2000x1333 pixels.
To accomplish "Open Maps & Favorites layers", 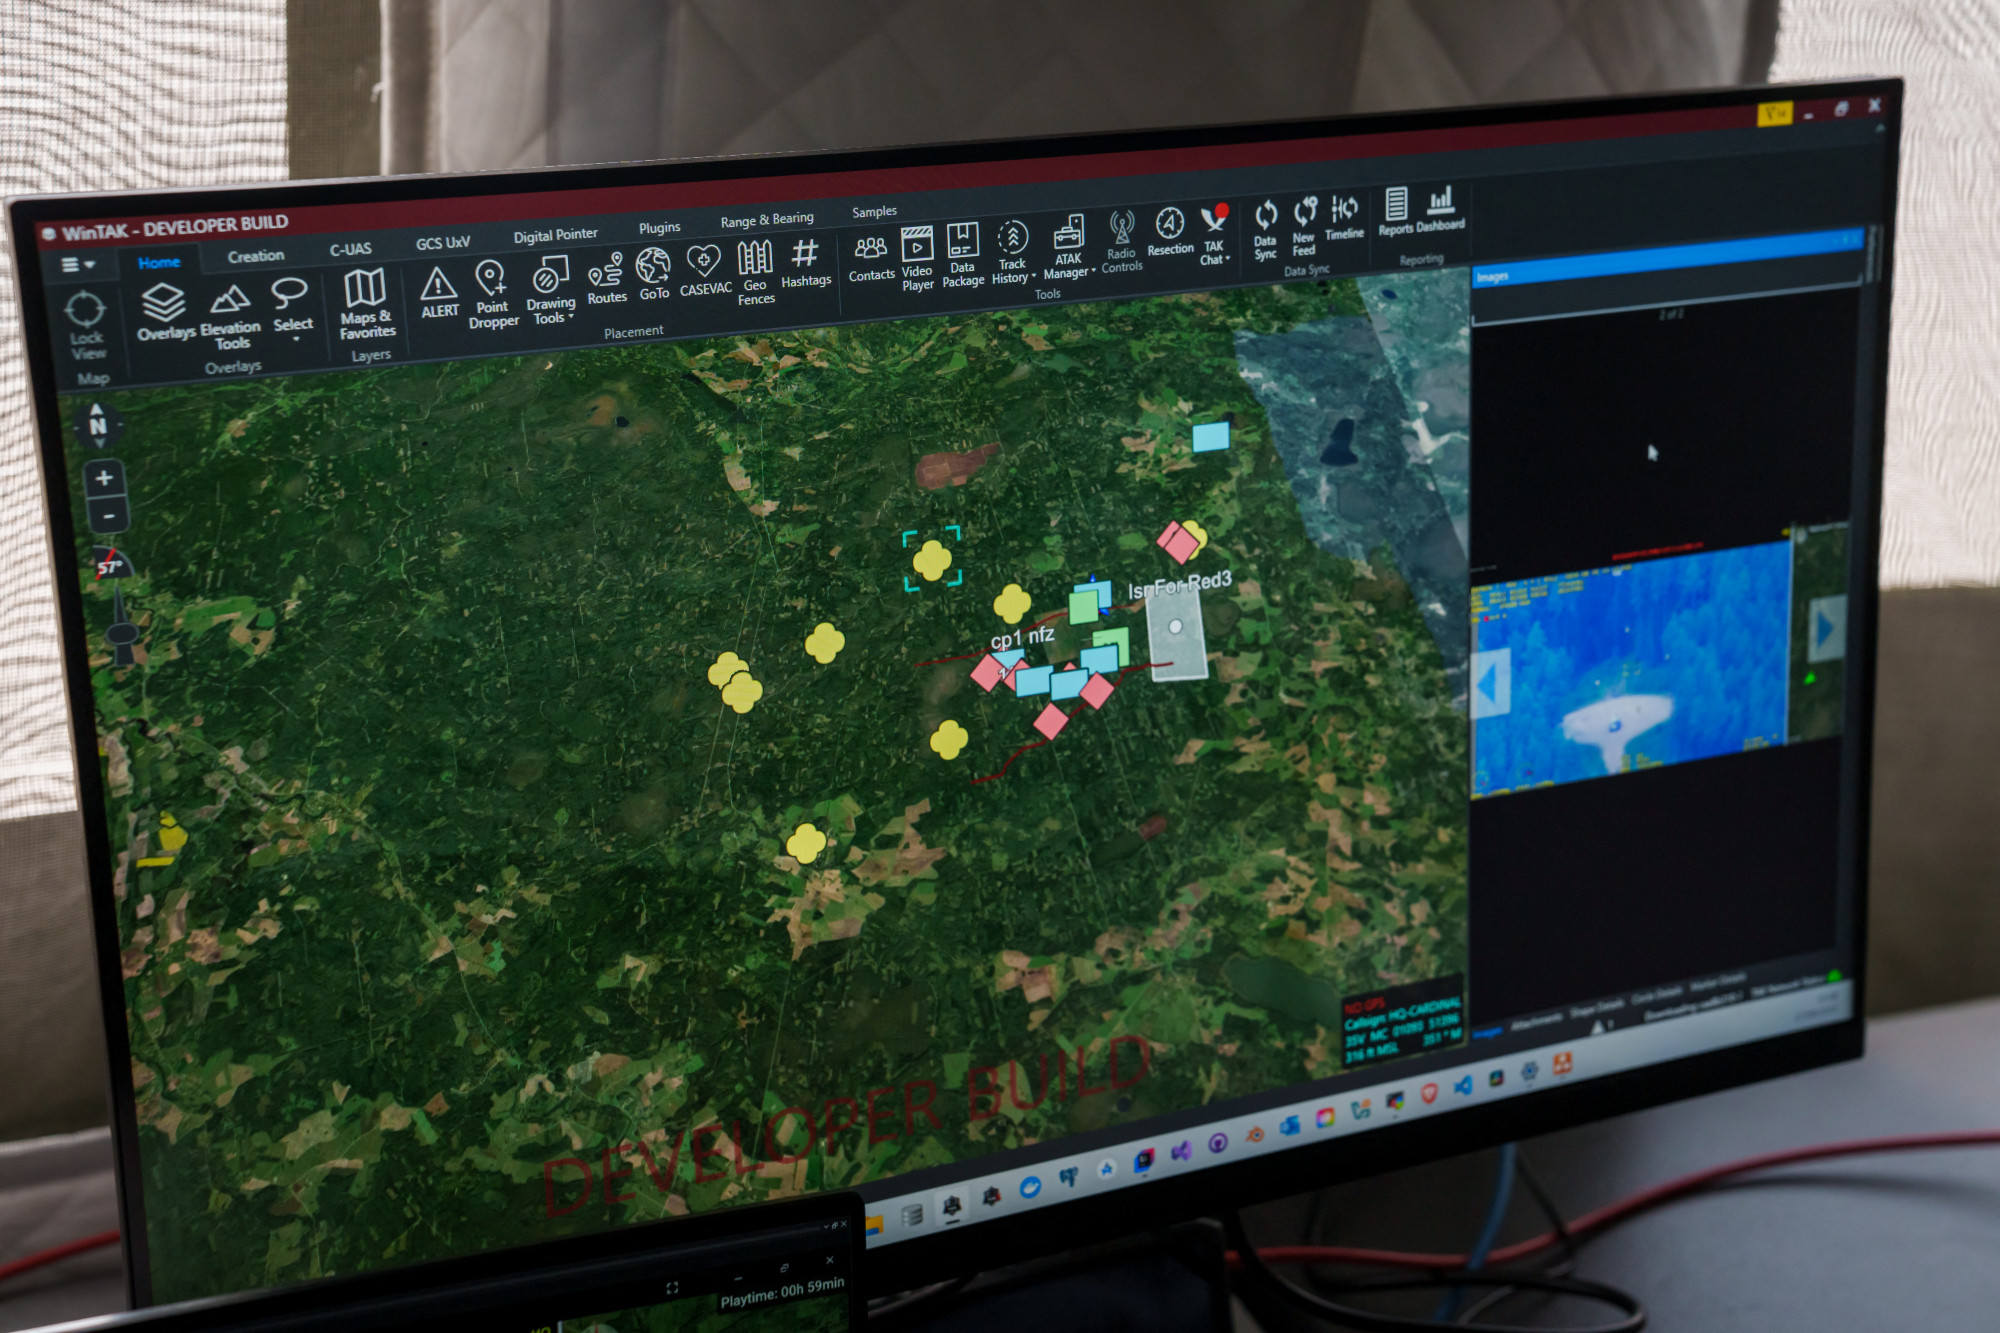I will click(x=367, y=303).
